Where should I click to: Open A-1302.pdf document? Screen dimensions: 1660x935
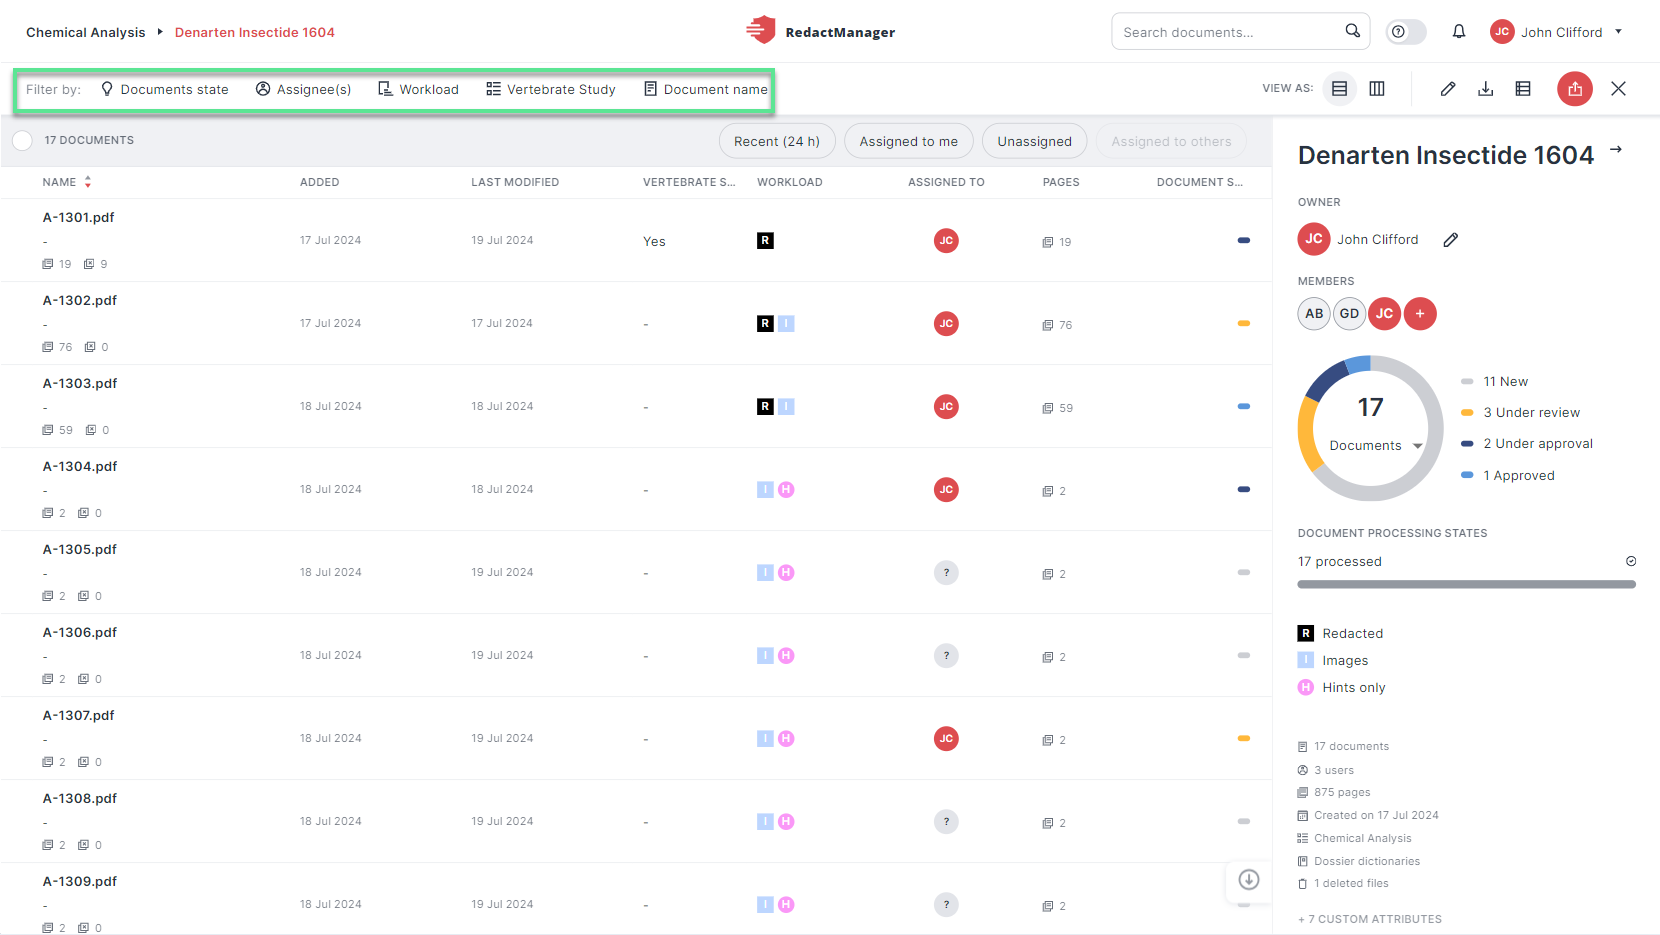tap(80, 300)
